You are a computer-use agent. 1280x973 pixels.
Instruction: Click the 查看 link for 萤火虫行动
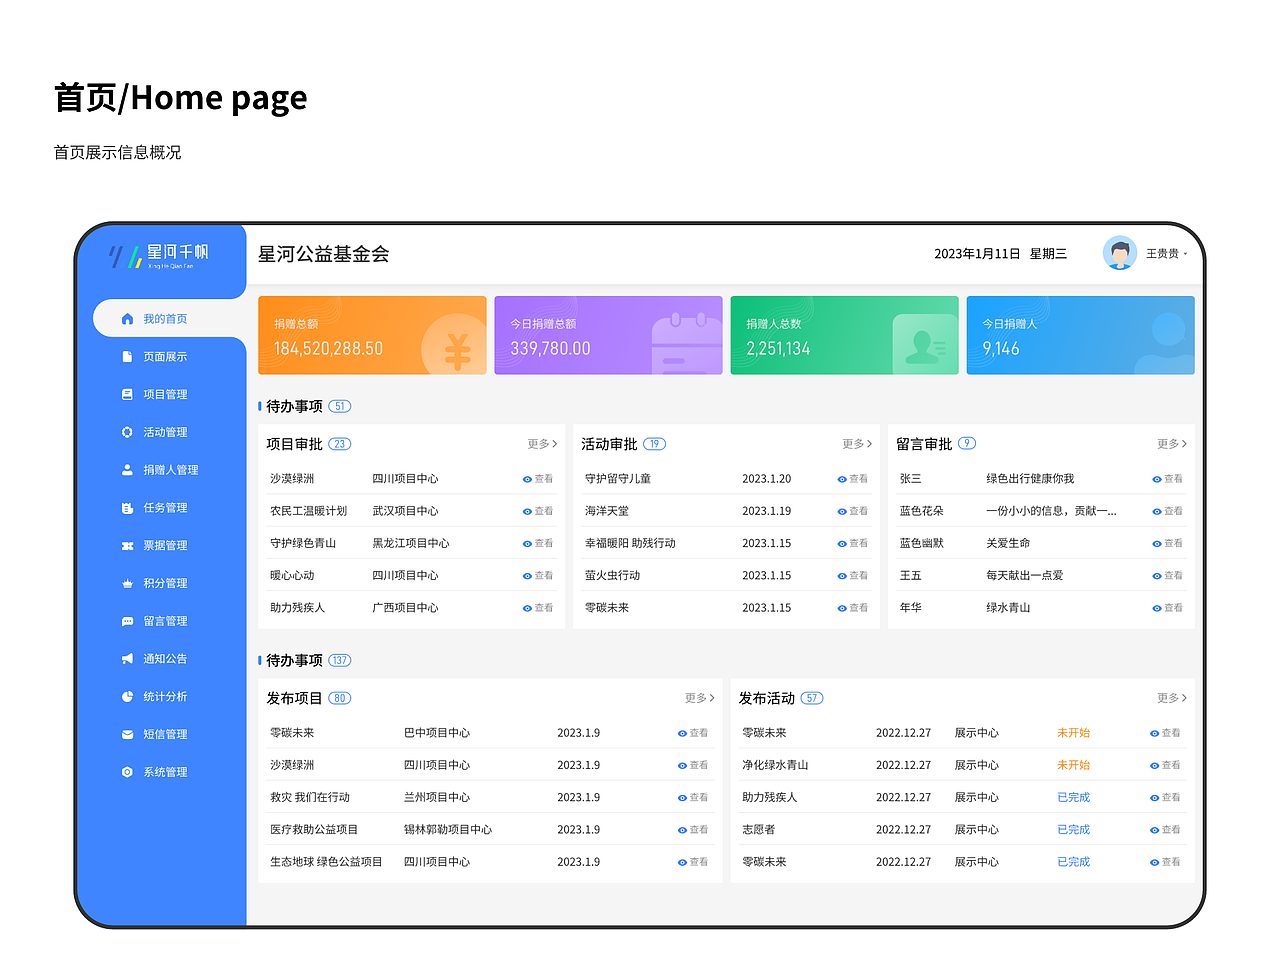pyautogui.click(x=853, y=576)
